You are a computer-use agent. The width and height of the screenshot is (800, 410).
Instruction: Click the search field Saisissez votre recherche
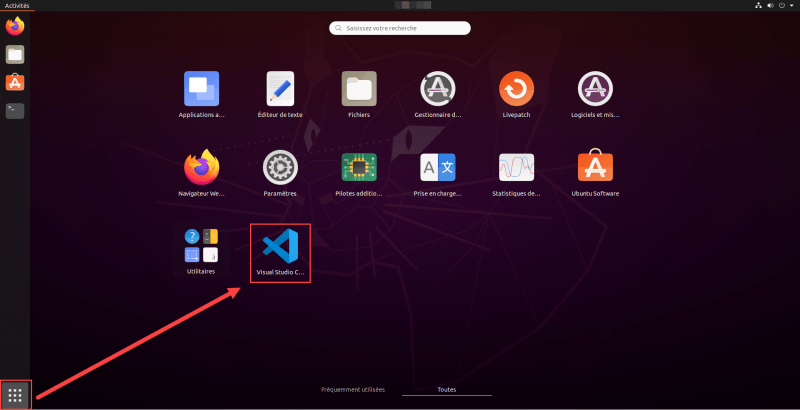[399, 28]
